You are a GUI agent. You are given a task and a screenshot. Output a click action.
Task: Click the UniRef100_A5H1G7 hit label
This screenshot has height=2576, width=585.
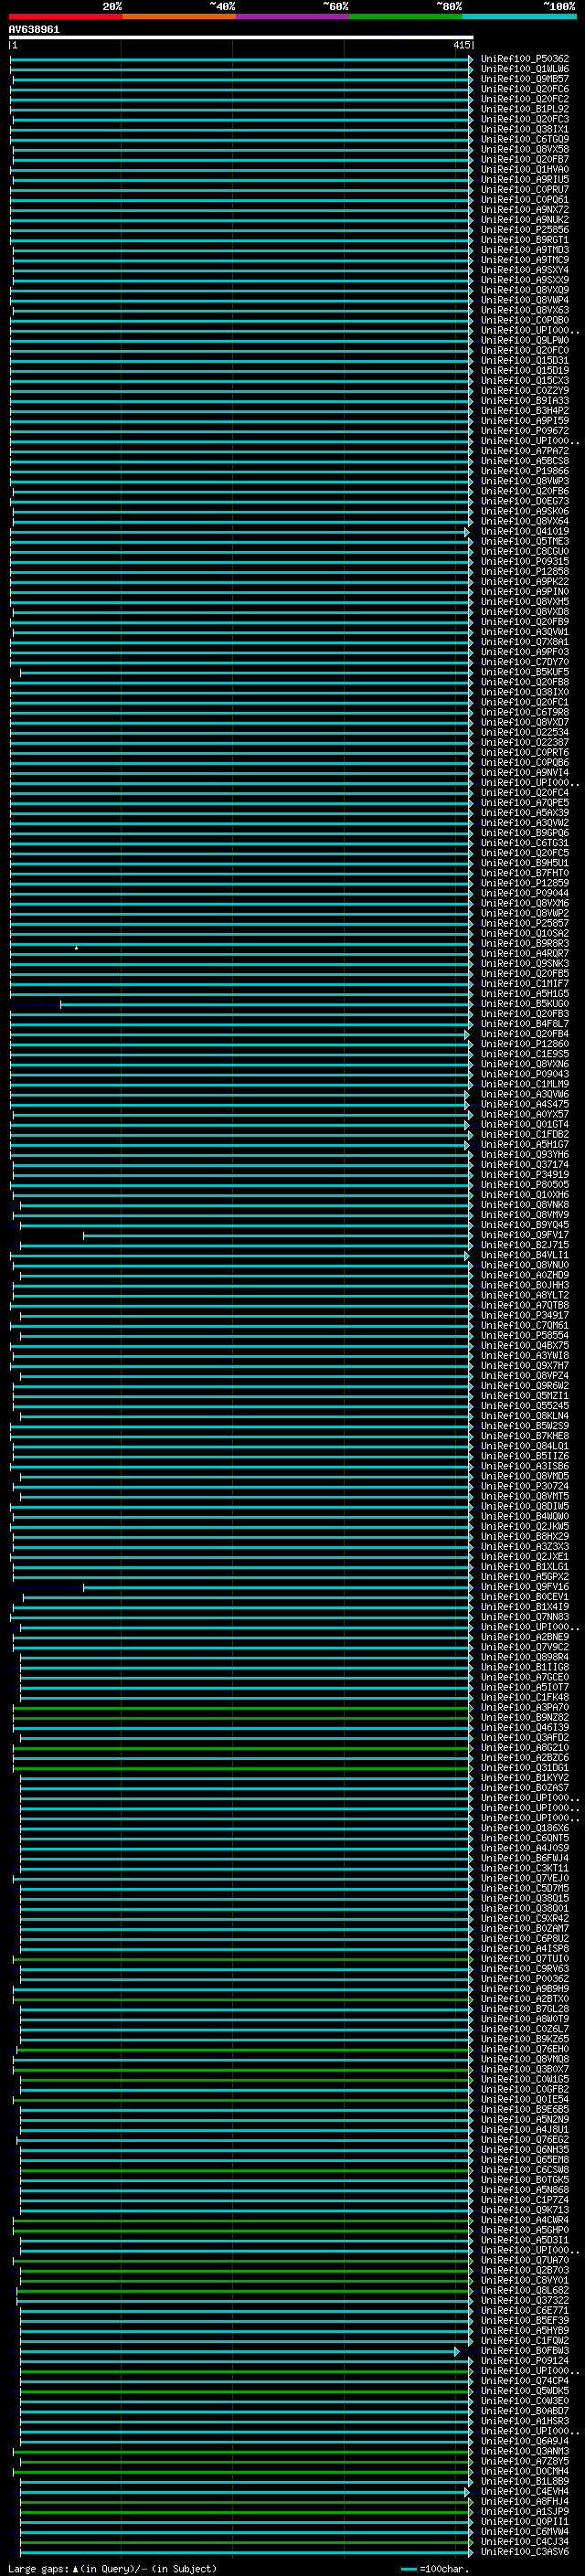525,1145
